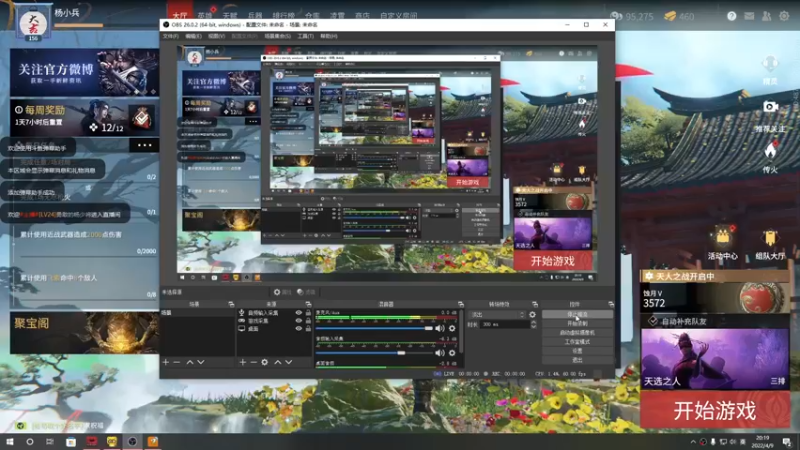The width and height of the screenshot is (800, 450).
Task: Remove the selected source with the minus icon in OBS Sources panel
Action: [x=254, y=362]
